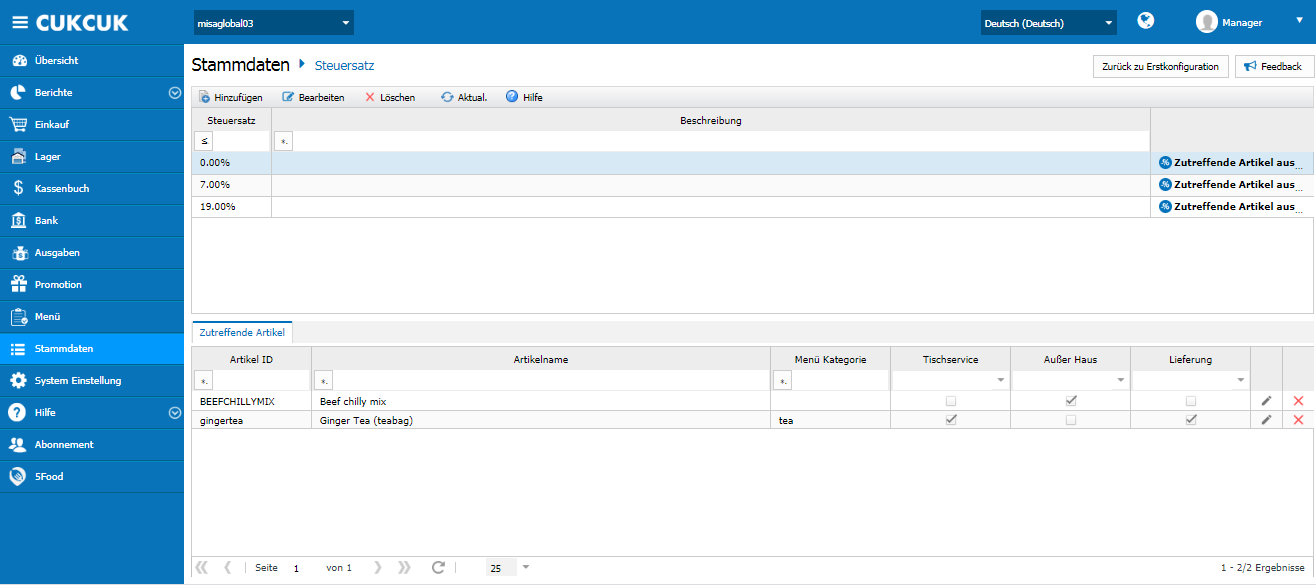Remove gingertea using the red X icon
This screenshot has height=588, width=1316.
click(1298, 420)
